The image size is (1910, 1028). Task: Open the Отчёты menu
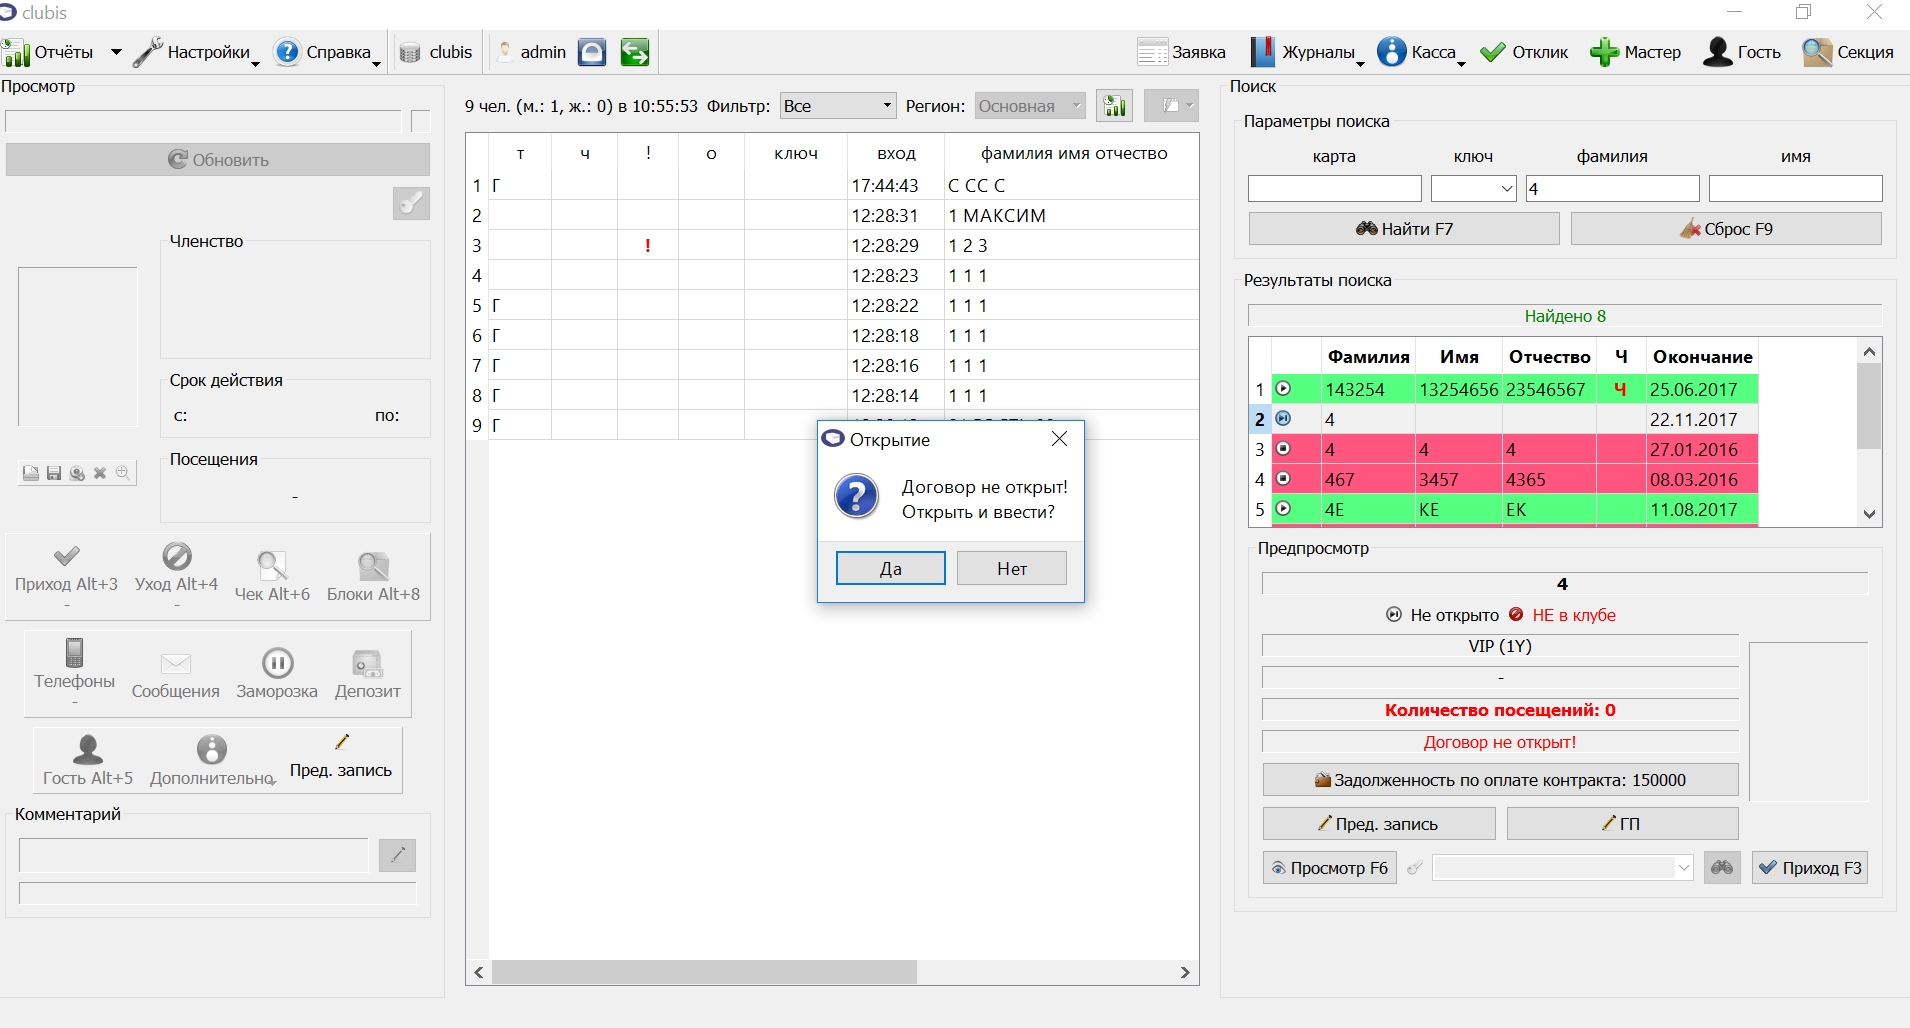click(x=62, y=52)
